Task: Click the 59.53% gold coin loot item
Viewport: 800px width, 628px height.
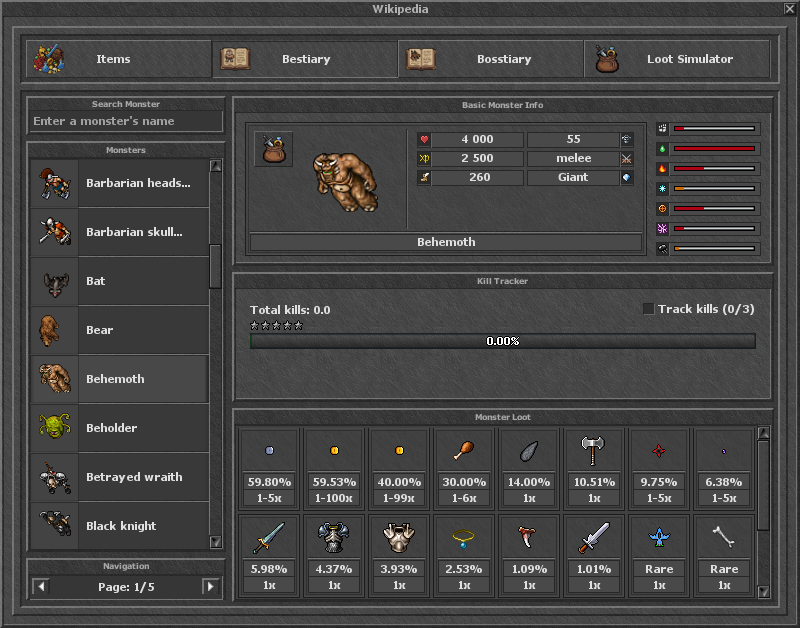Action: (334, 468)
